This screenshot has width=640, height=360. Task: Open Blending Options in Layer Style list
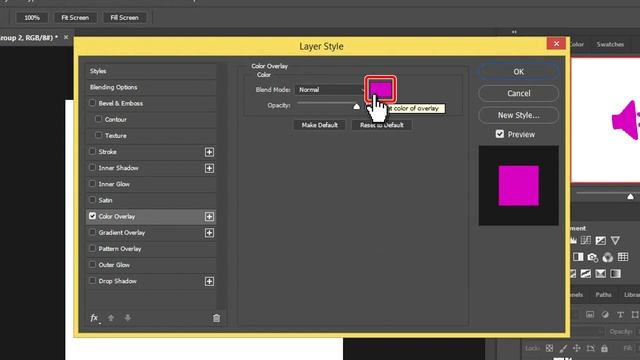tap(151, 87)
